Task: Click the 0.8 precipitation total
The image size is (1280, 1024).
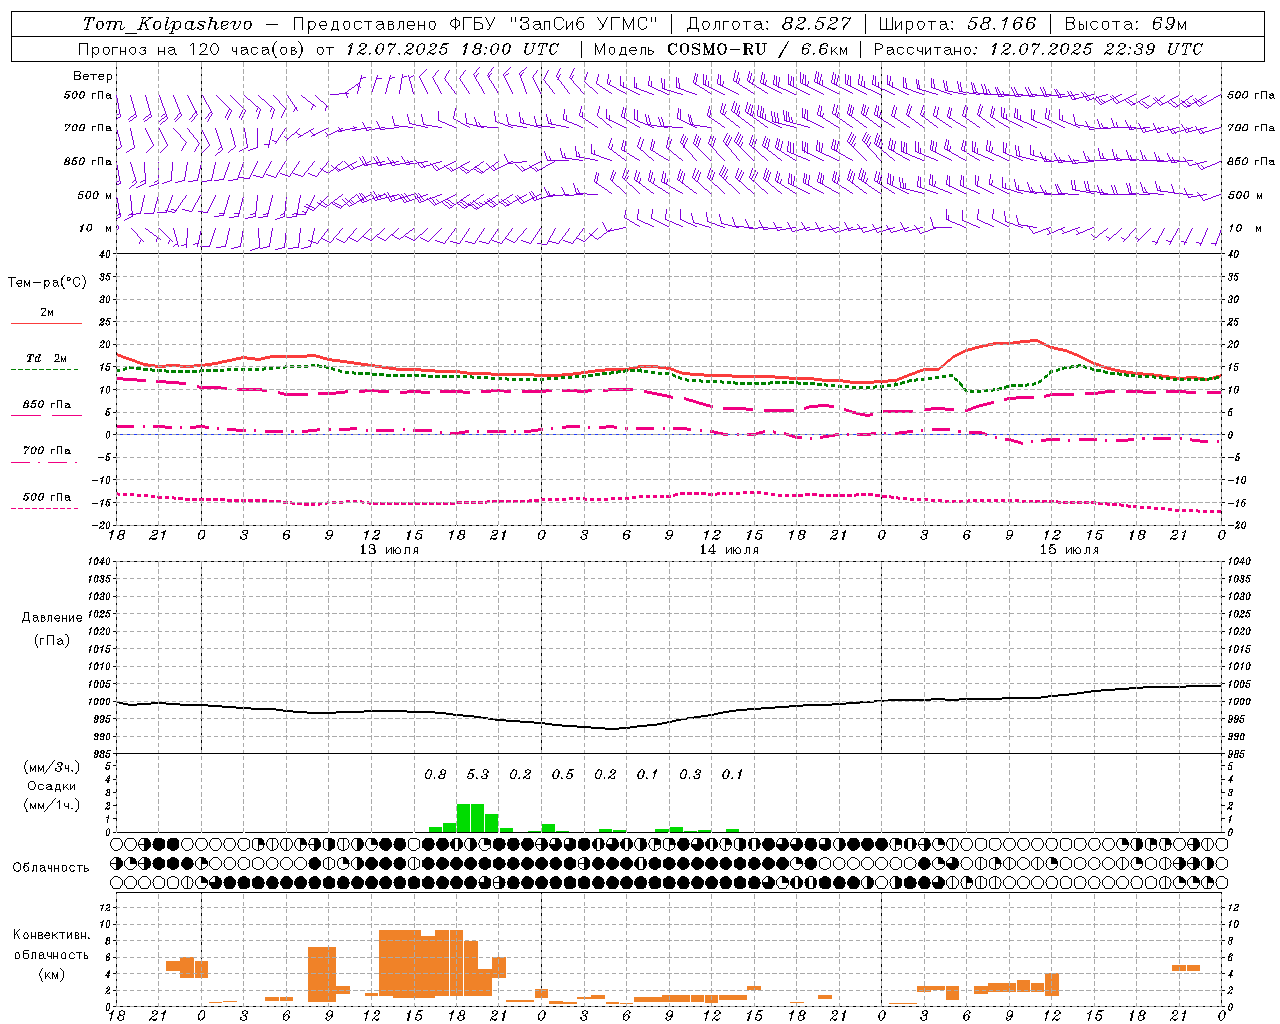Action: click(435, 774)
